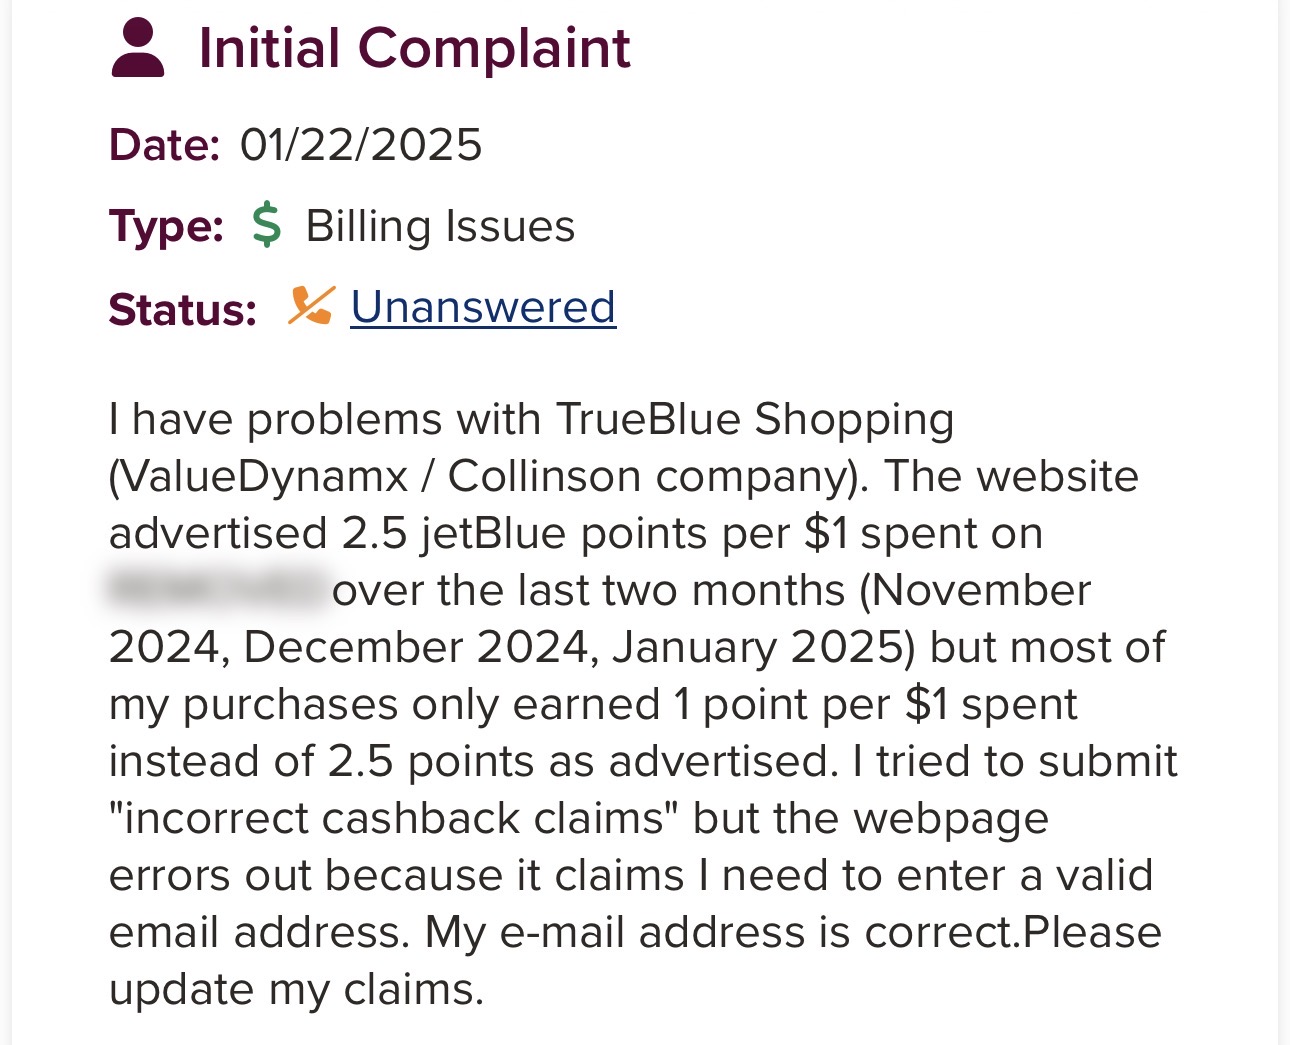
Task: Click the "update my claims." closing text
Action: pos(296,989)
